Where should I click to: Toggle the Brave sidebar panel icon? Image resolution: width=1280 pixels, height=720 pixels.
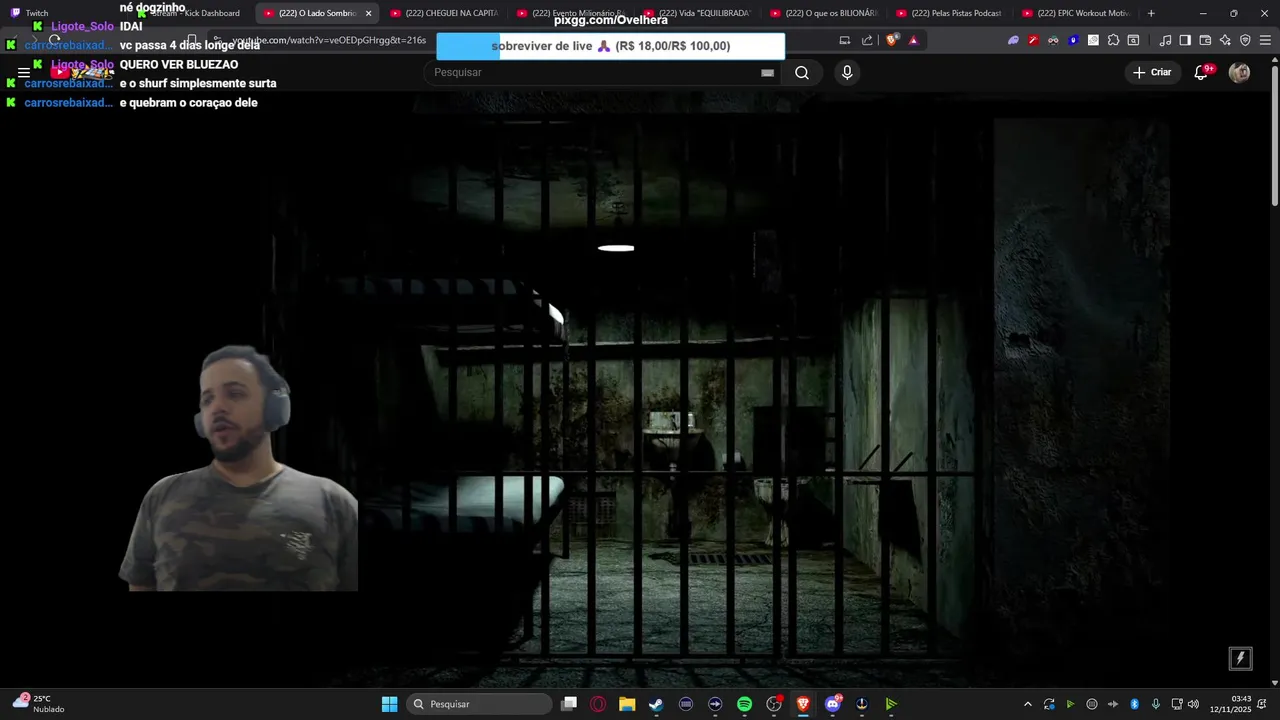pos(1185,40)
